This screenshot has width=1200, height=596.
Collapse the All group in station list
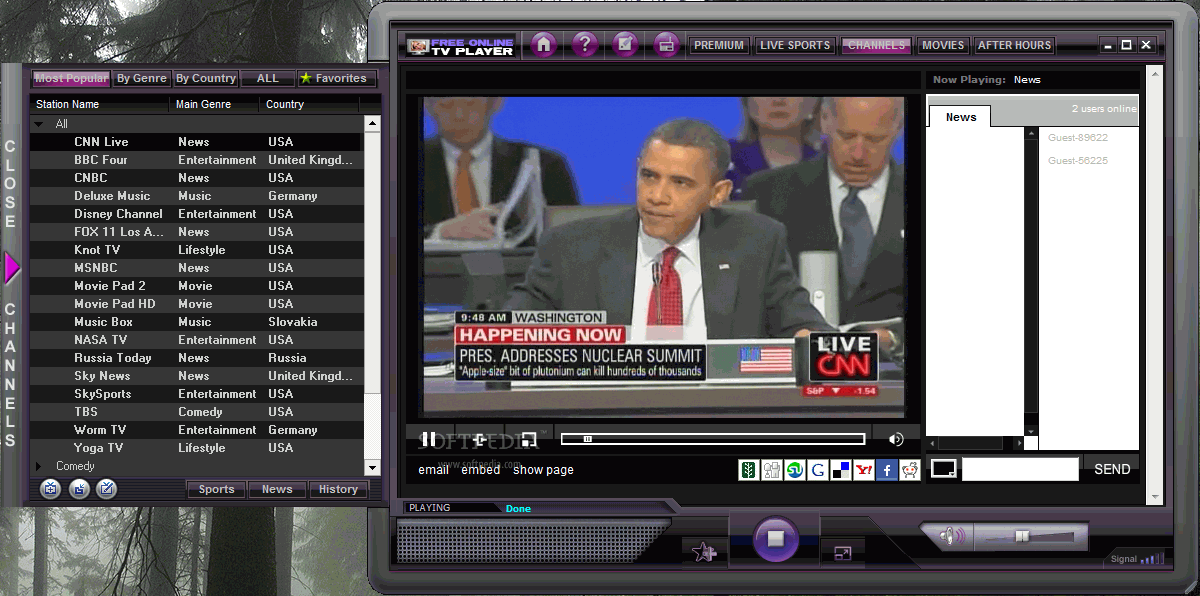pyautogui.click(x=39, y=124)
